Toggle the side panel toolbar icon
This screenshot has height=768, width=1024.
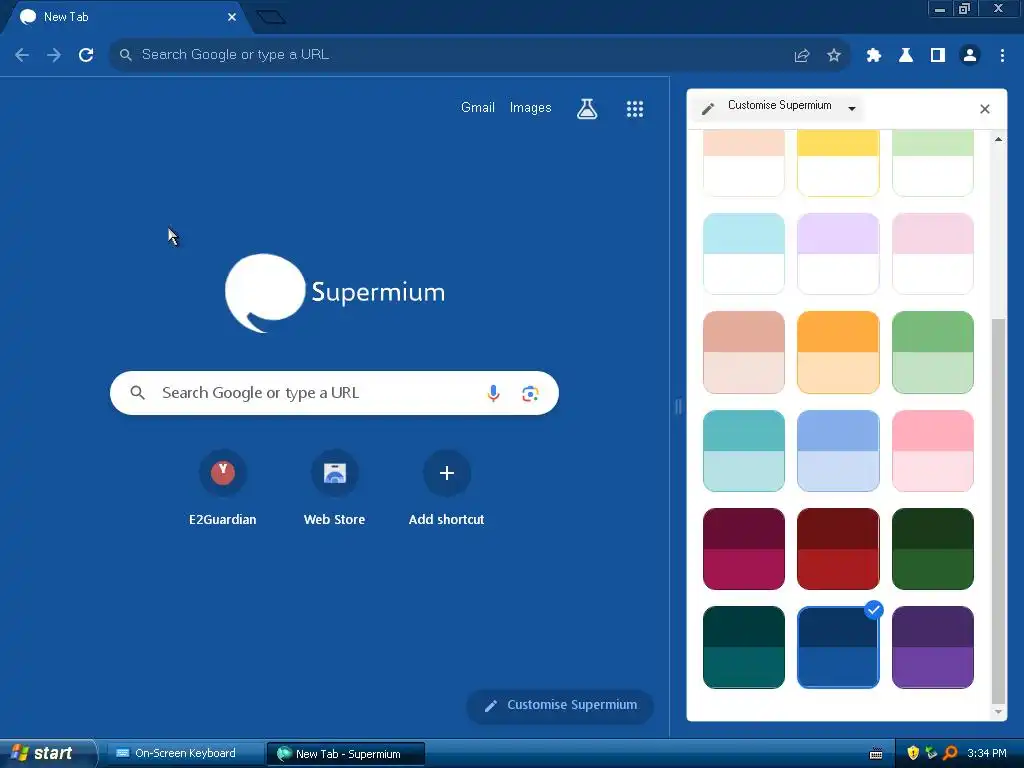pos(938,56)
